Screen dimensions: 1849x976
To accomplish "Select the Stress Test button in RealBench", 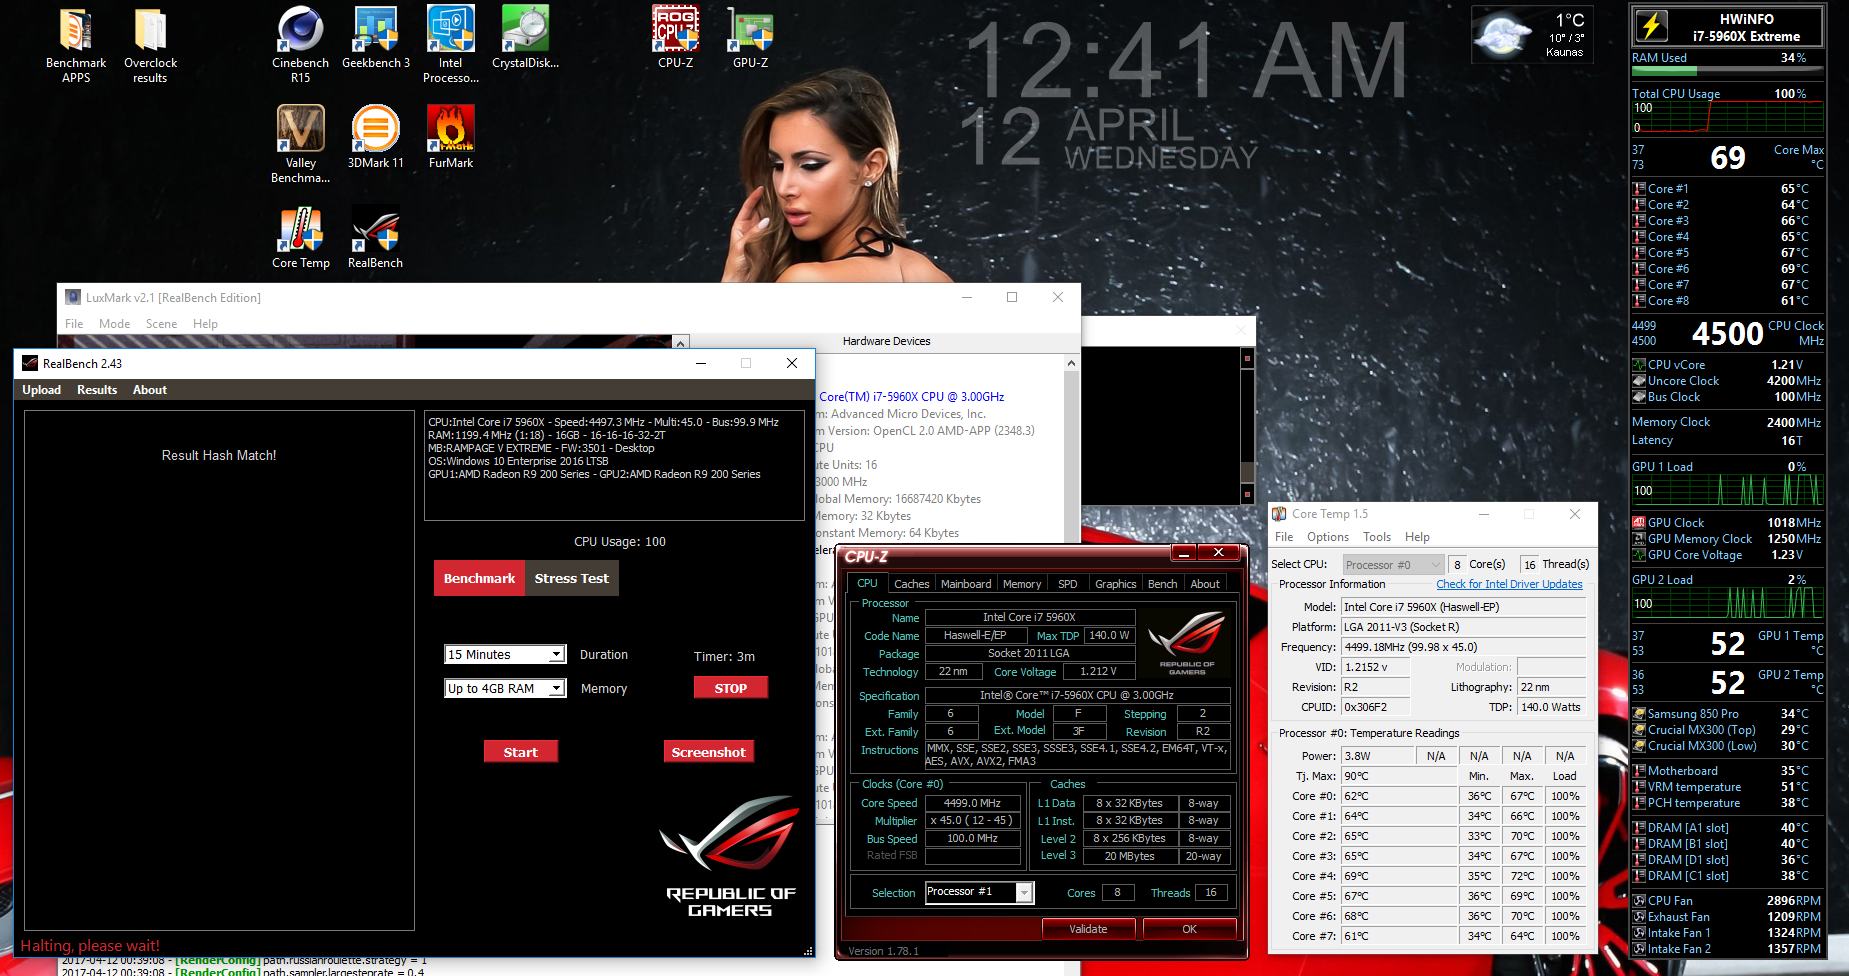I will 572,578.
